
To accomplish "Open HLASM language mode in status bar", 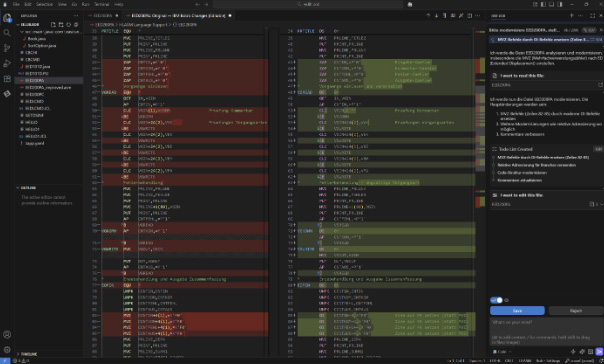I will click(x=525, y=361).
